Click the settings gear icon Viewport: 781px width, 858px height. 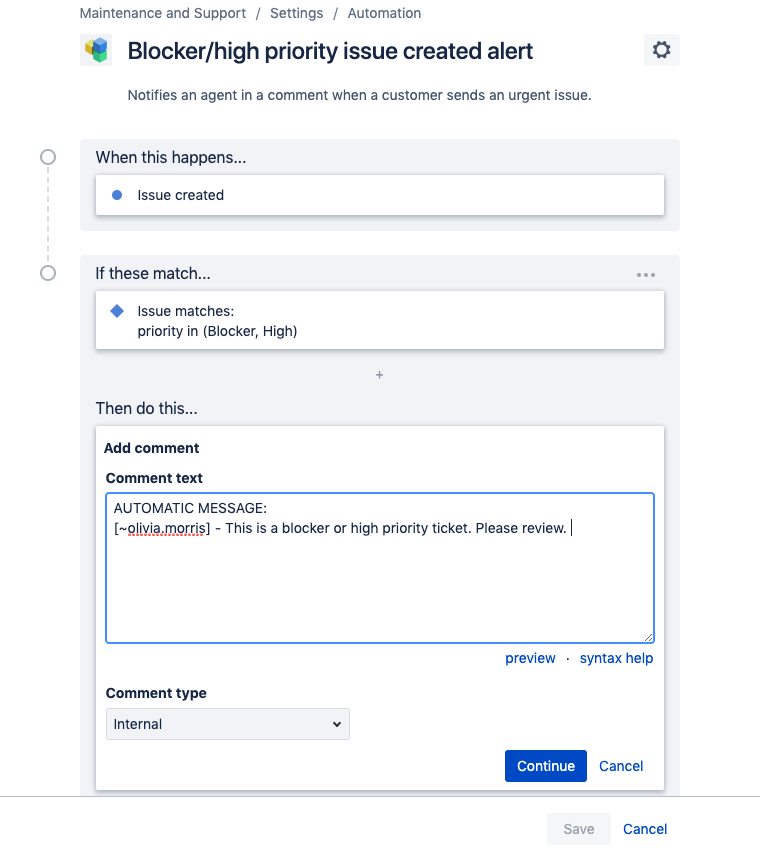click(x=661, y=50)
